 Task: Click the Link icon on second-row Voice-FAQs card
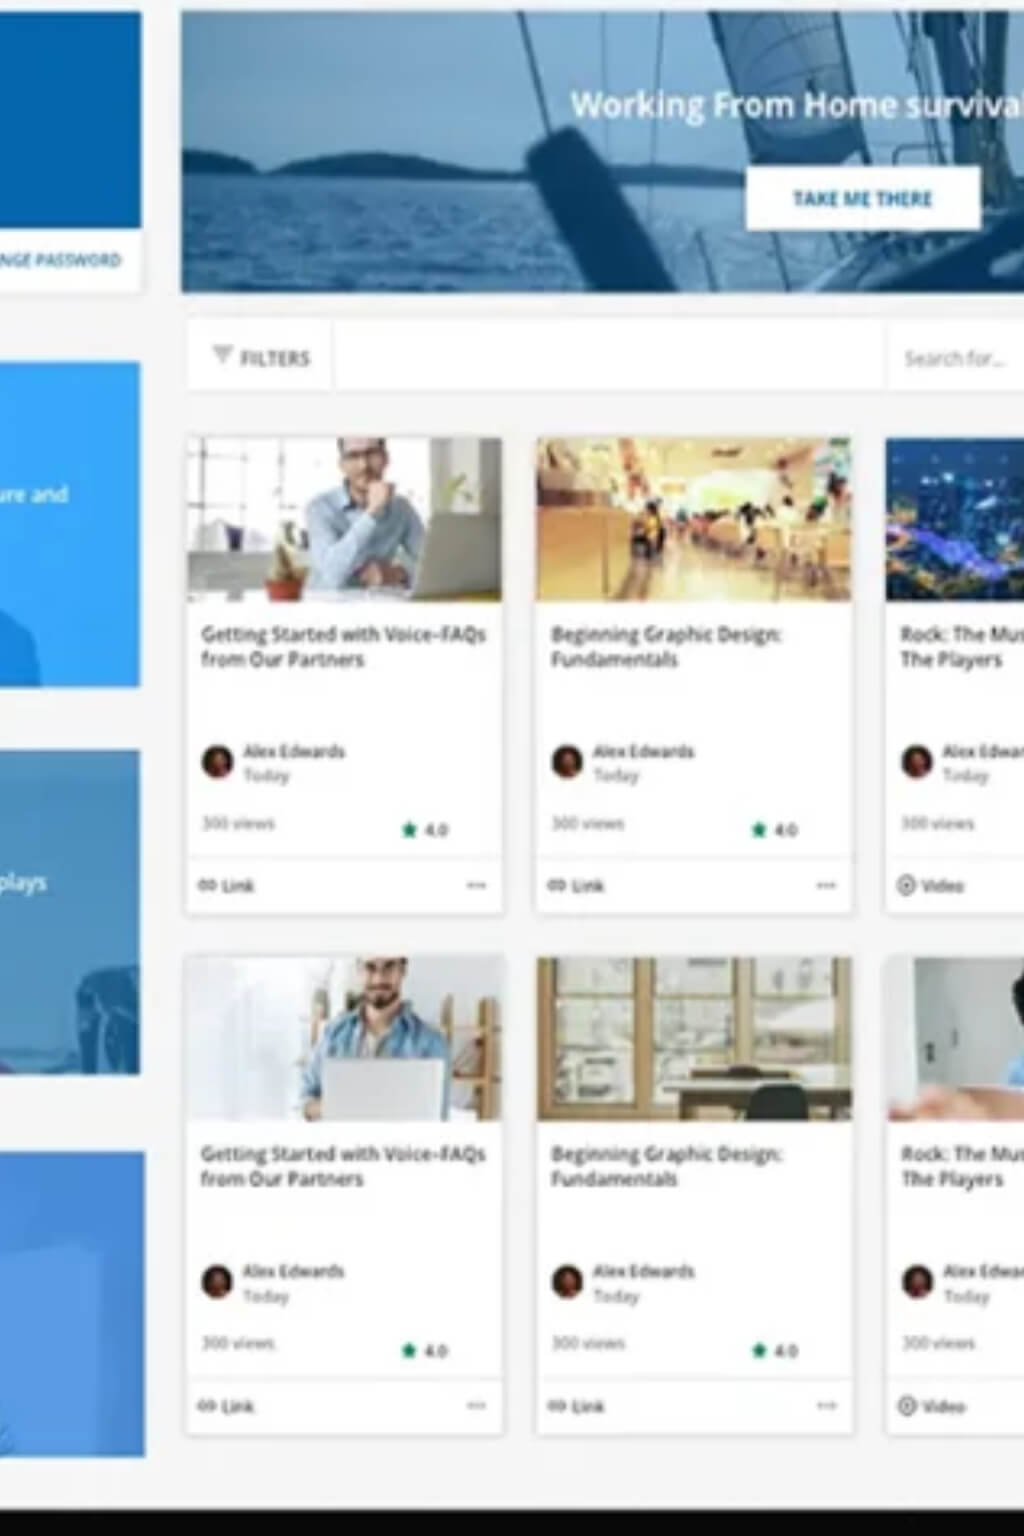coord(207,1406)
